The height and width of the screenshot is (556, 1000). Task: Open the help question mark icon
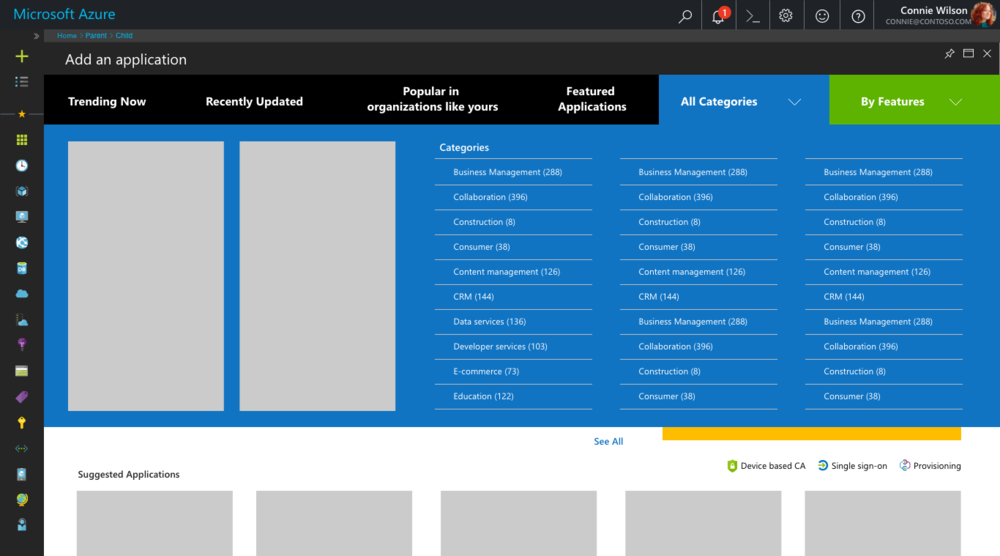[x=858, y=17]
